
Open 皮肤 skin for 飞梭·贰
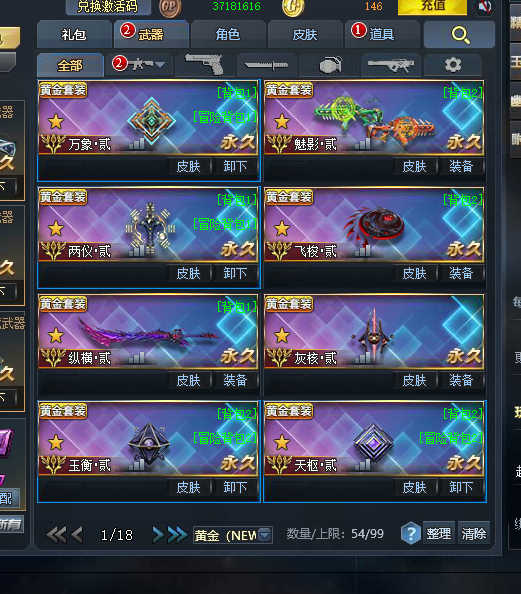(x=415, y=273)
